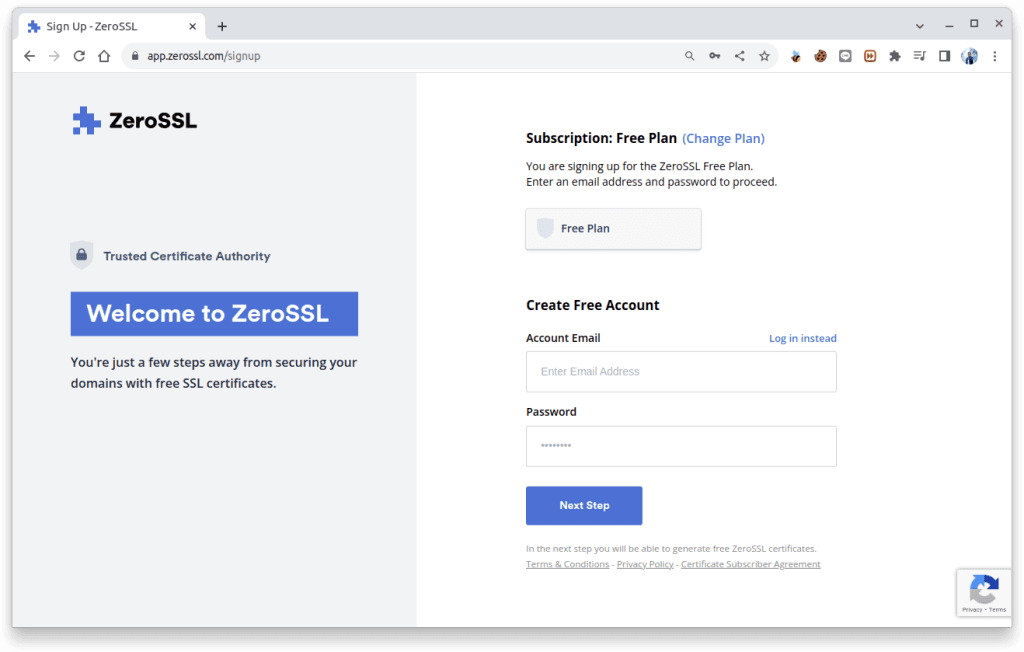Viewport: 1024px width, 652px height.
Task: Click the reCAPTCHA widget
Action: [x=984, y=592]
